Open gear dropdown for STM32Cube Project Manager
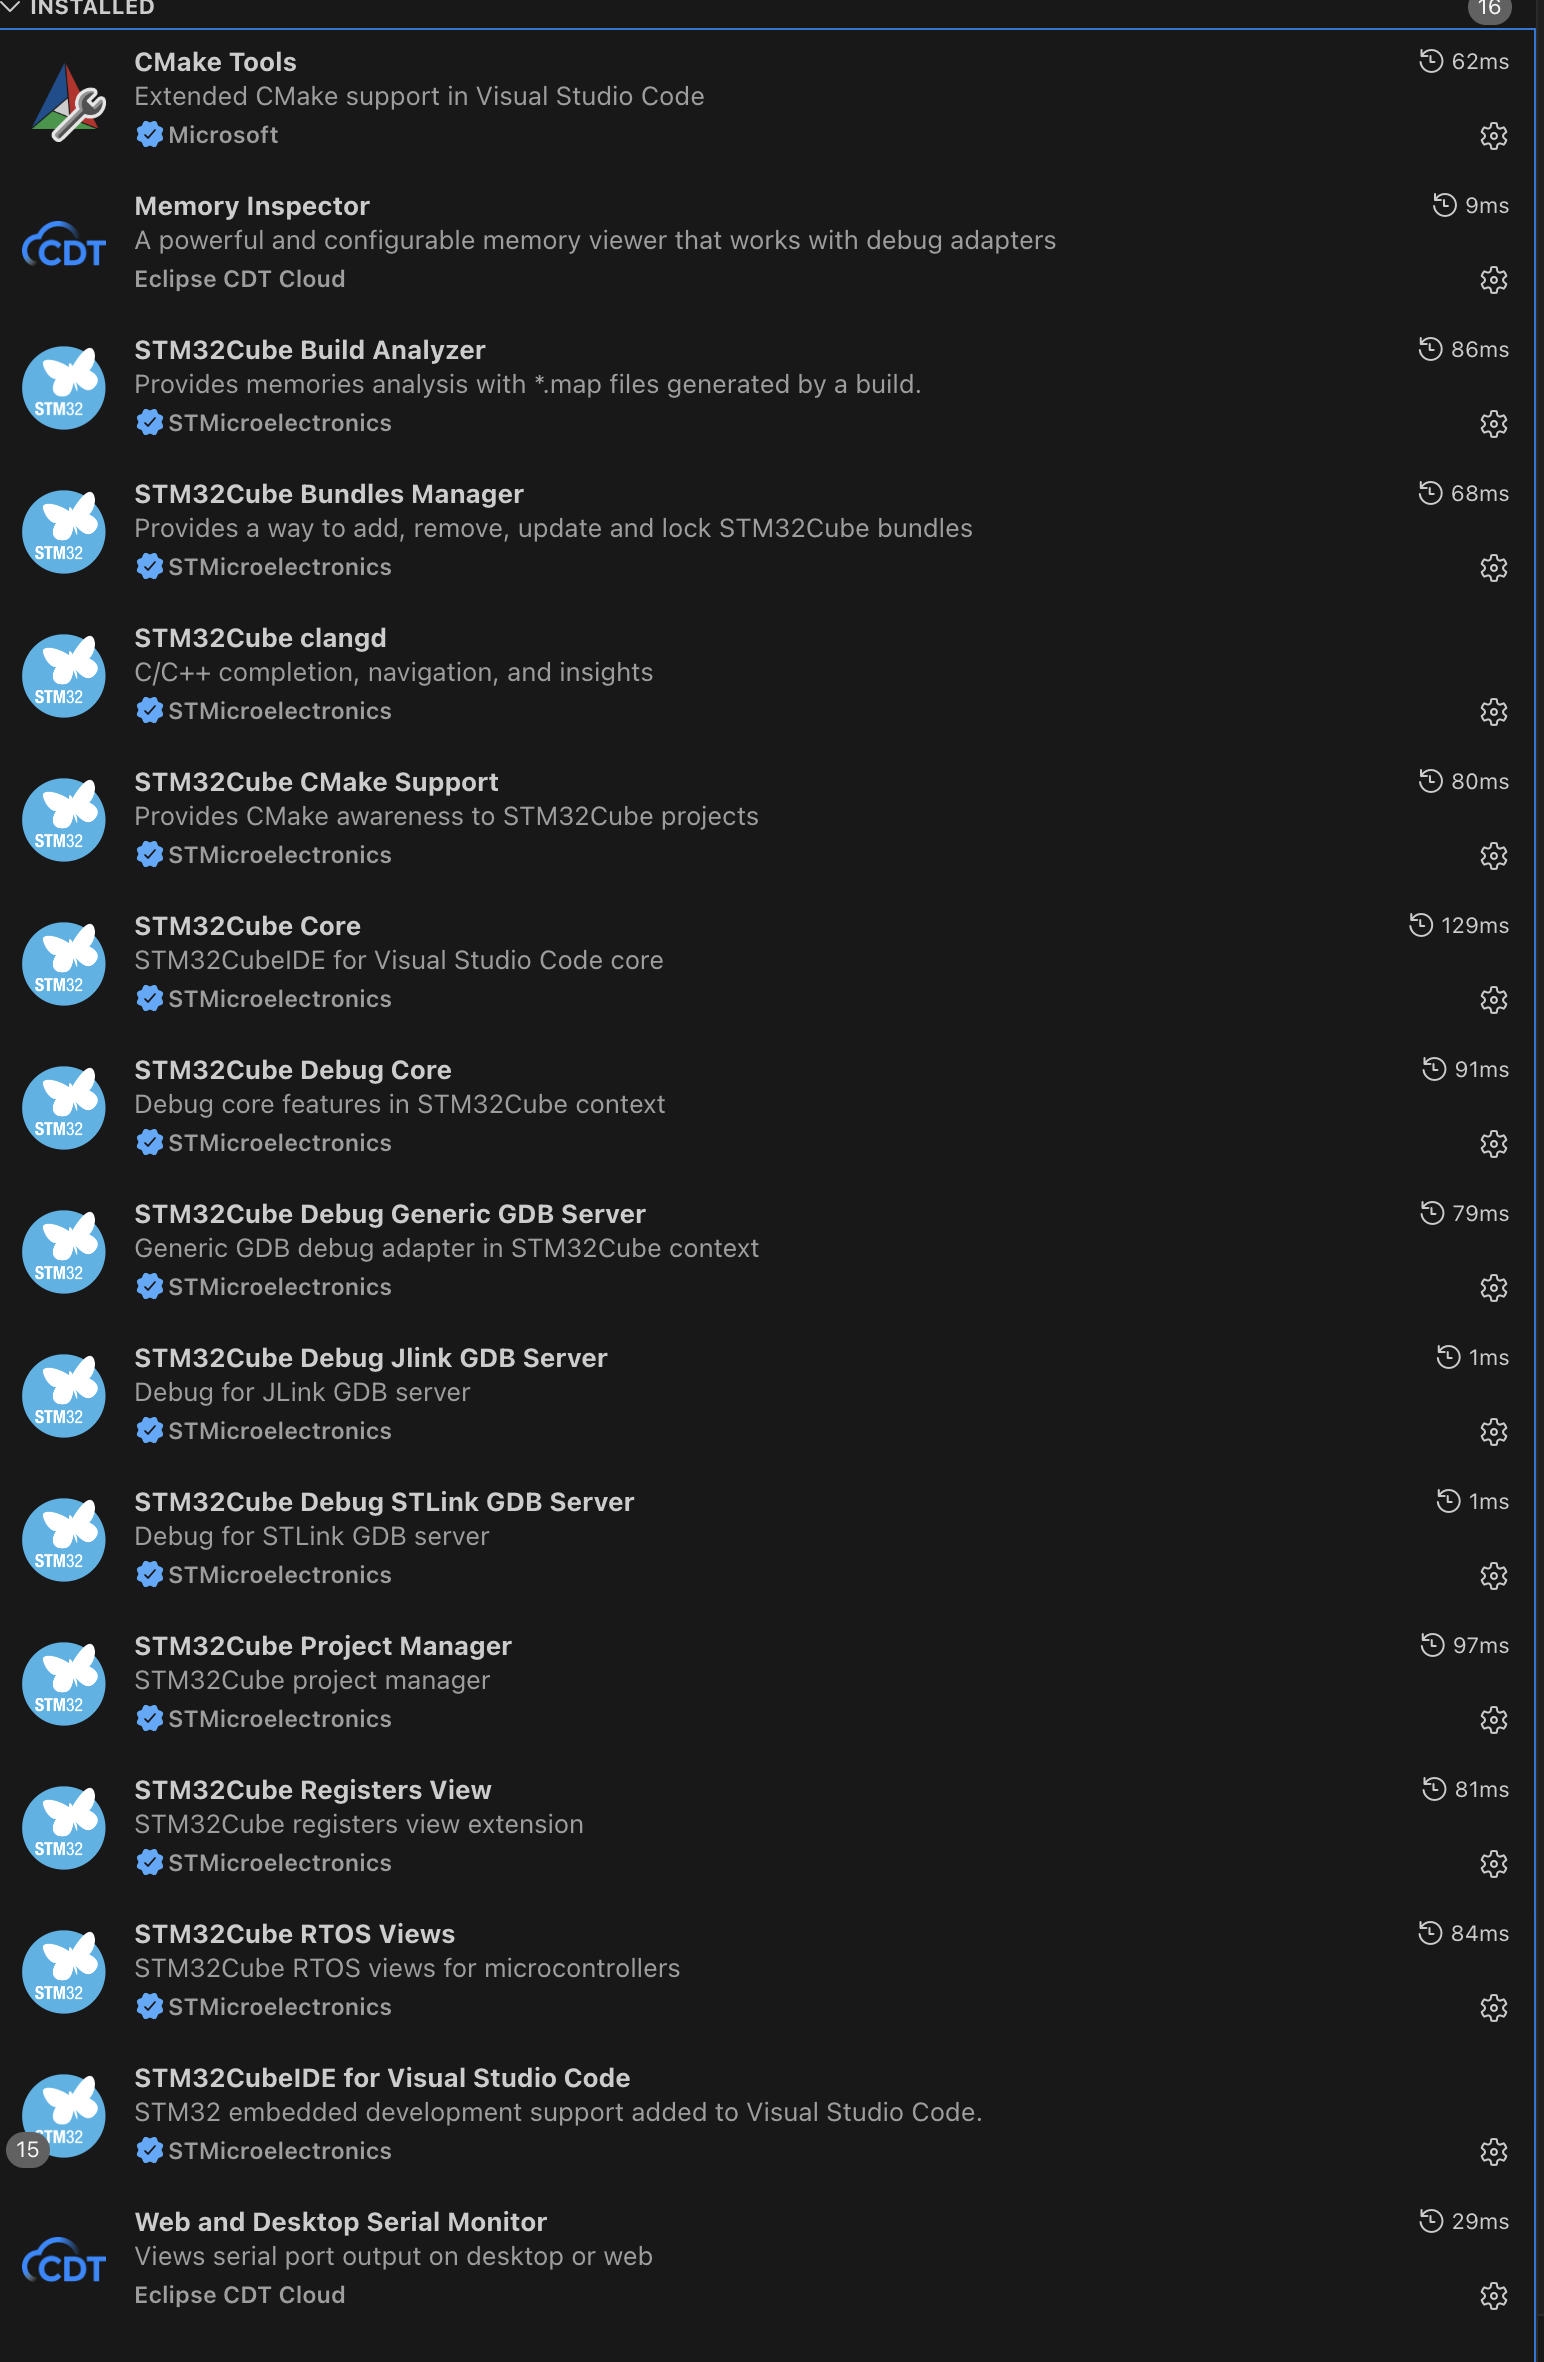This screenshot has height=2362, width=1544. point(1493,1720)
